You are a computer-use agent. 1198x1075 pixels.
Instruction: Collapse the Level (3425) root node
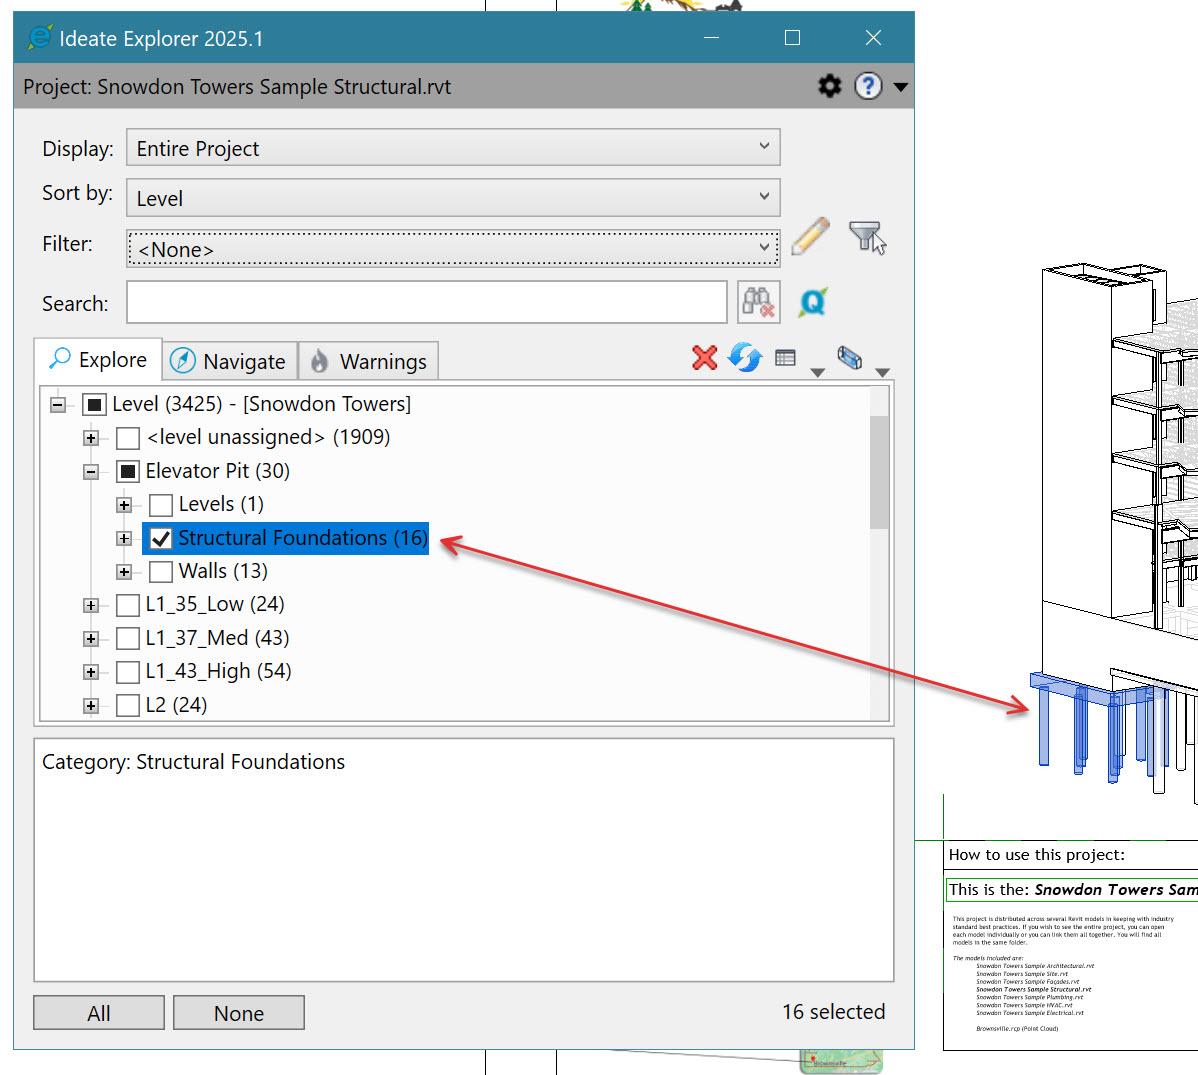[57, 404]
